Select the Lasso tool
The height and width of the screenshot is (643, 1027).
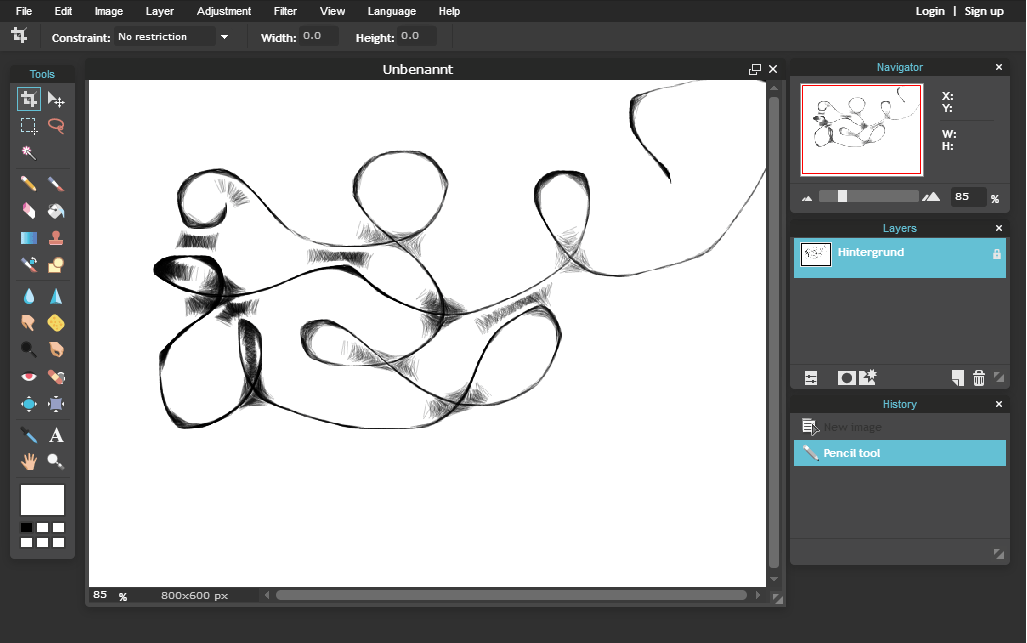(x=56, y=126)
